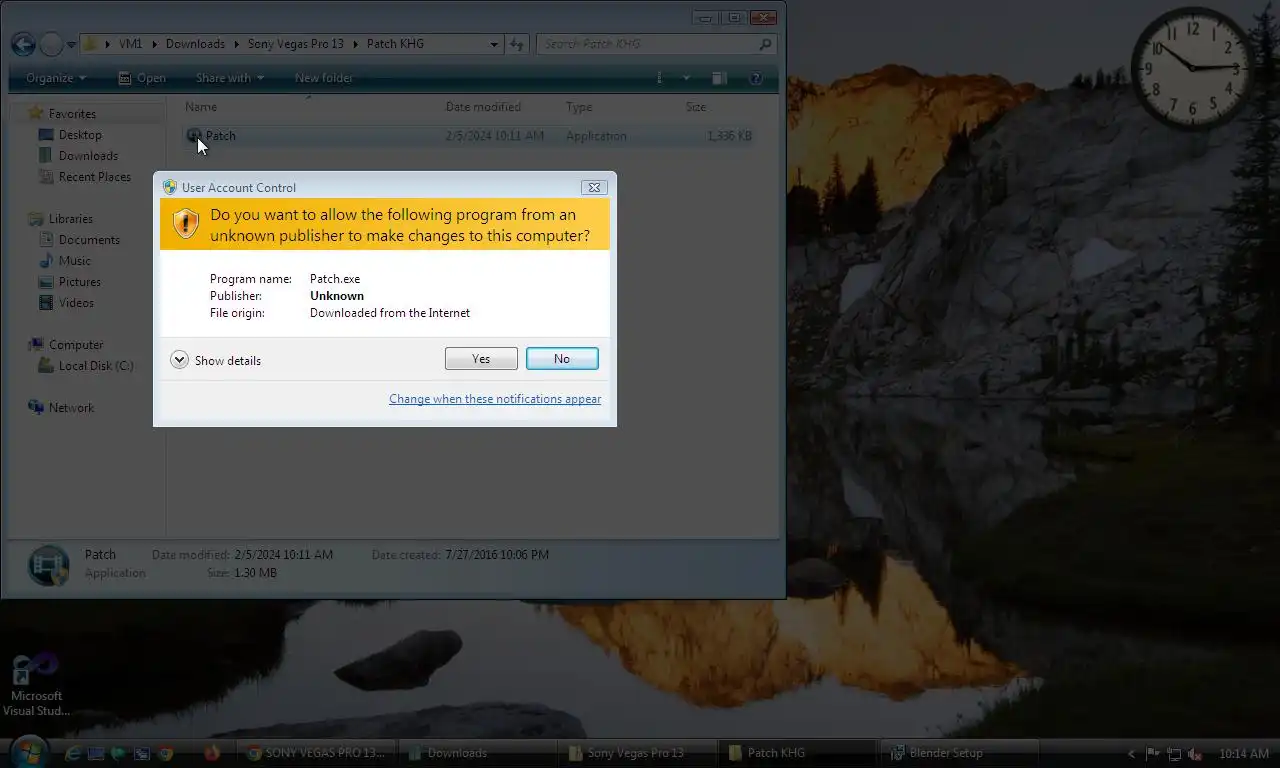This screenshot has width=1280, height=768.
Task: Launch Chrome from quick launch bar
Action: click(166, 754)
